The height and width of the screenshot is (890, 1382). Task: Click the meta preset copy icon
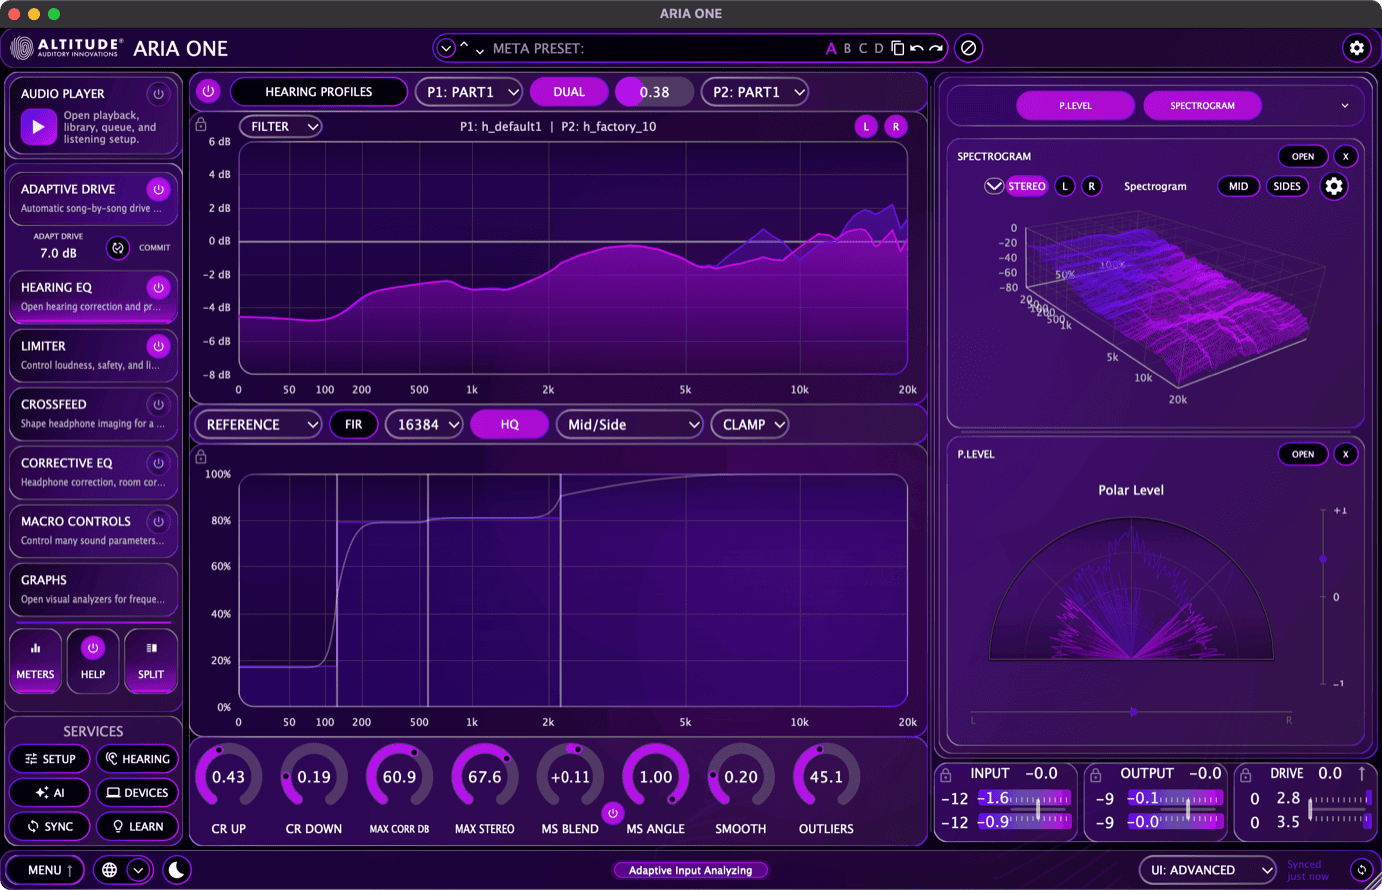click(x=898, y=48)
